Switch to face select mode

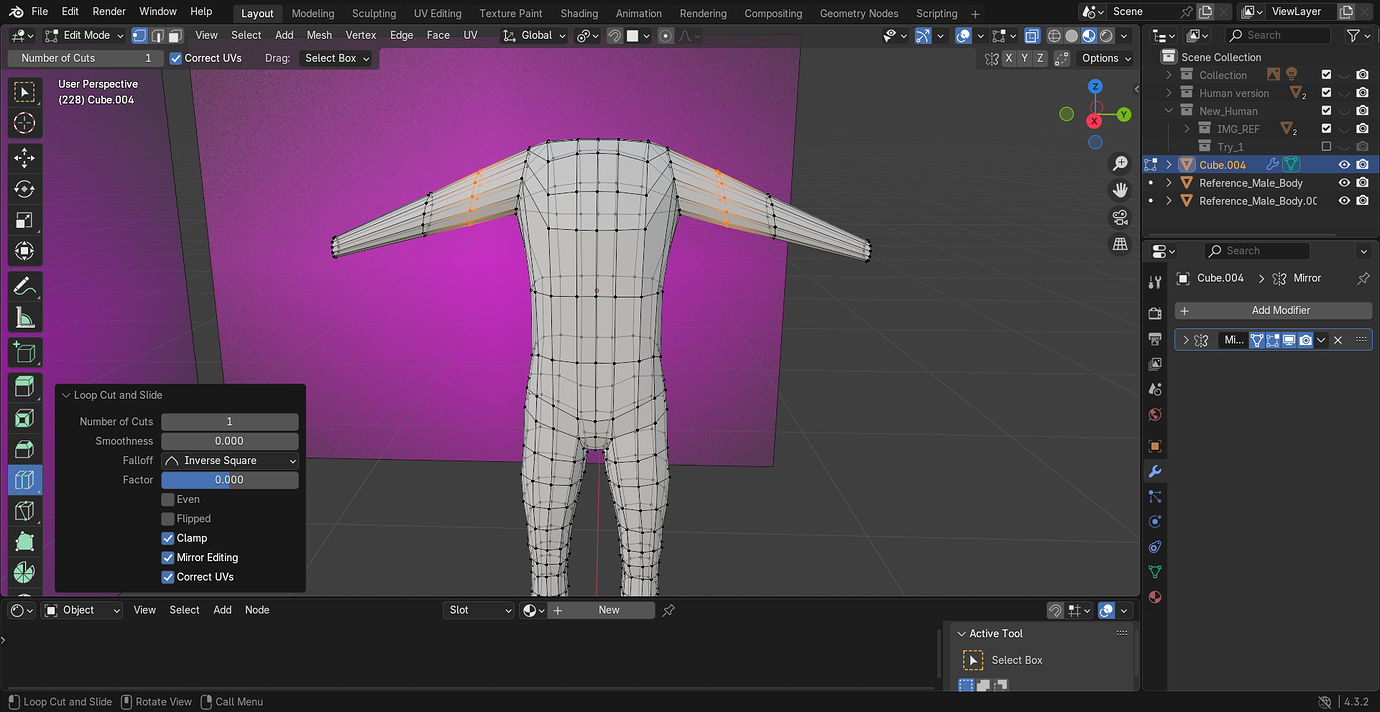[x=175, y=35]
